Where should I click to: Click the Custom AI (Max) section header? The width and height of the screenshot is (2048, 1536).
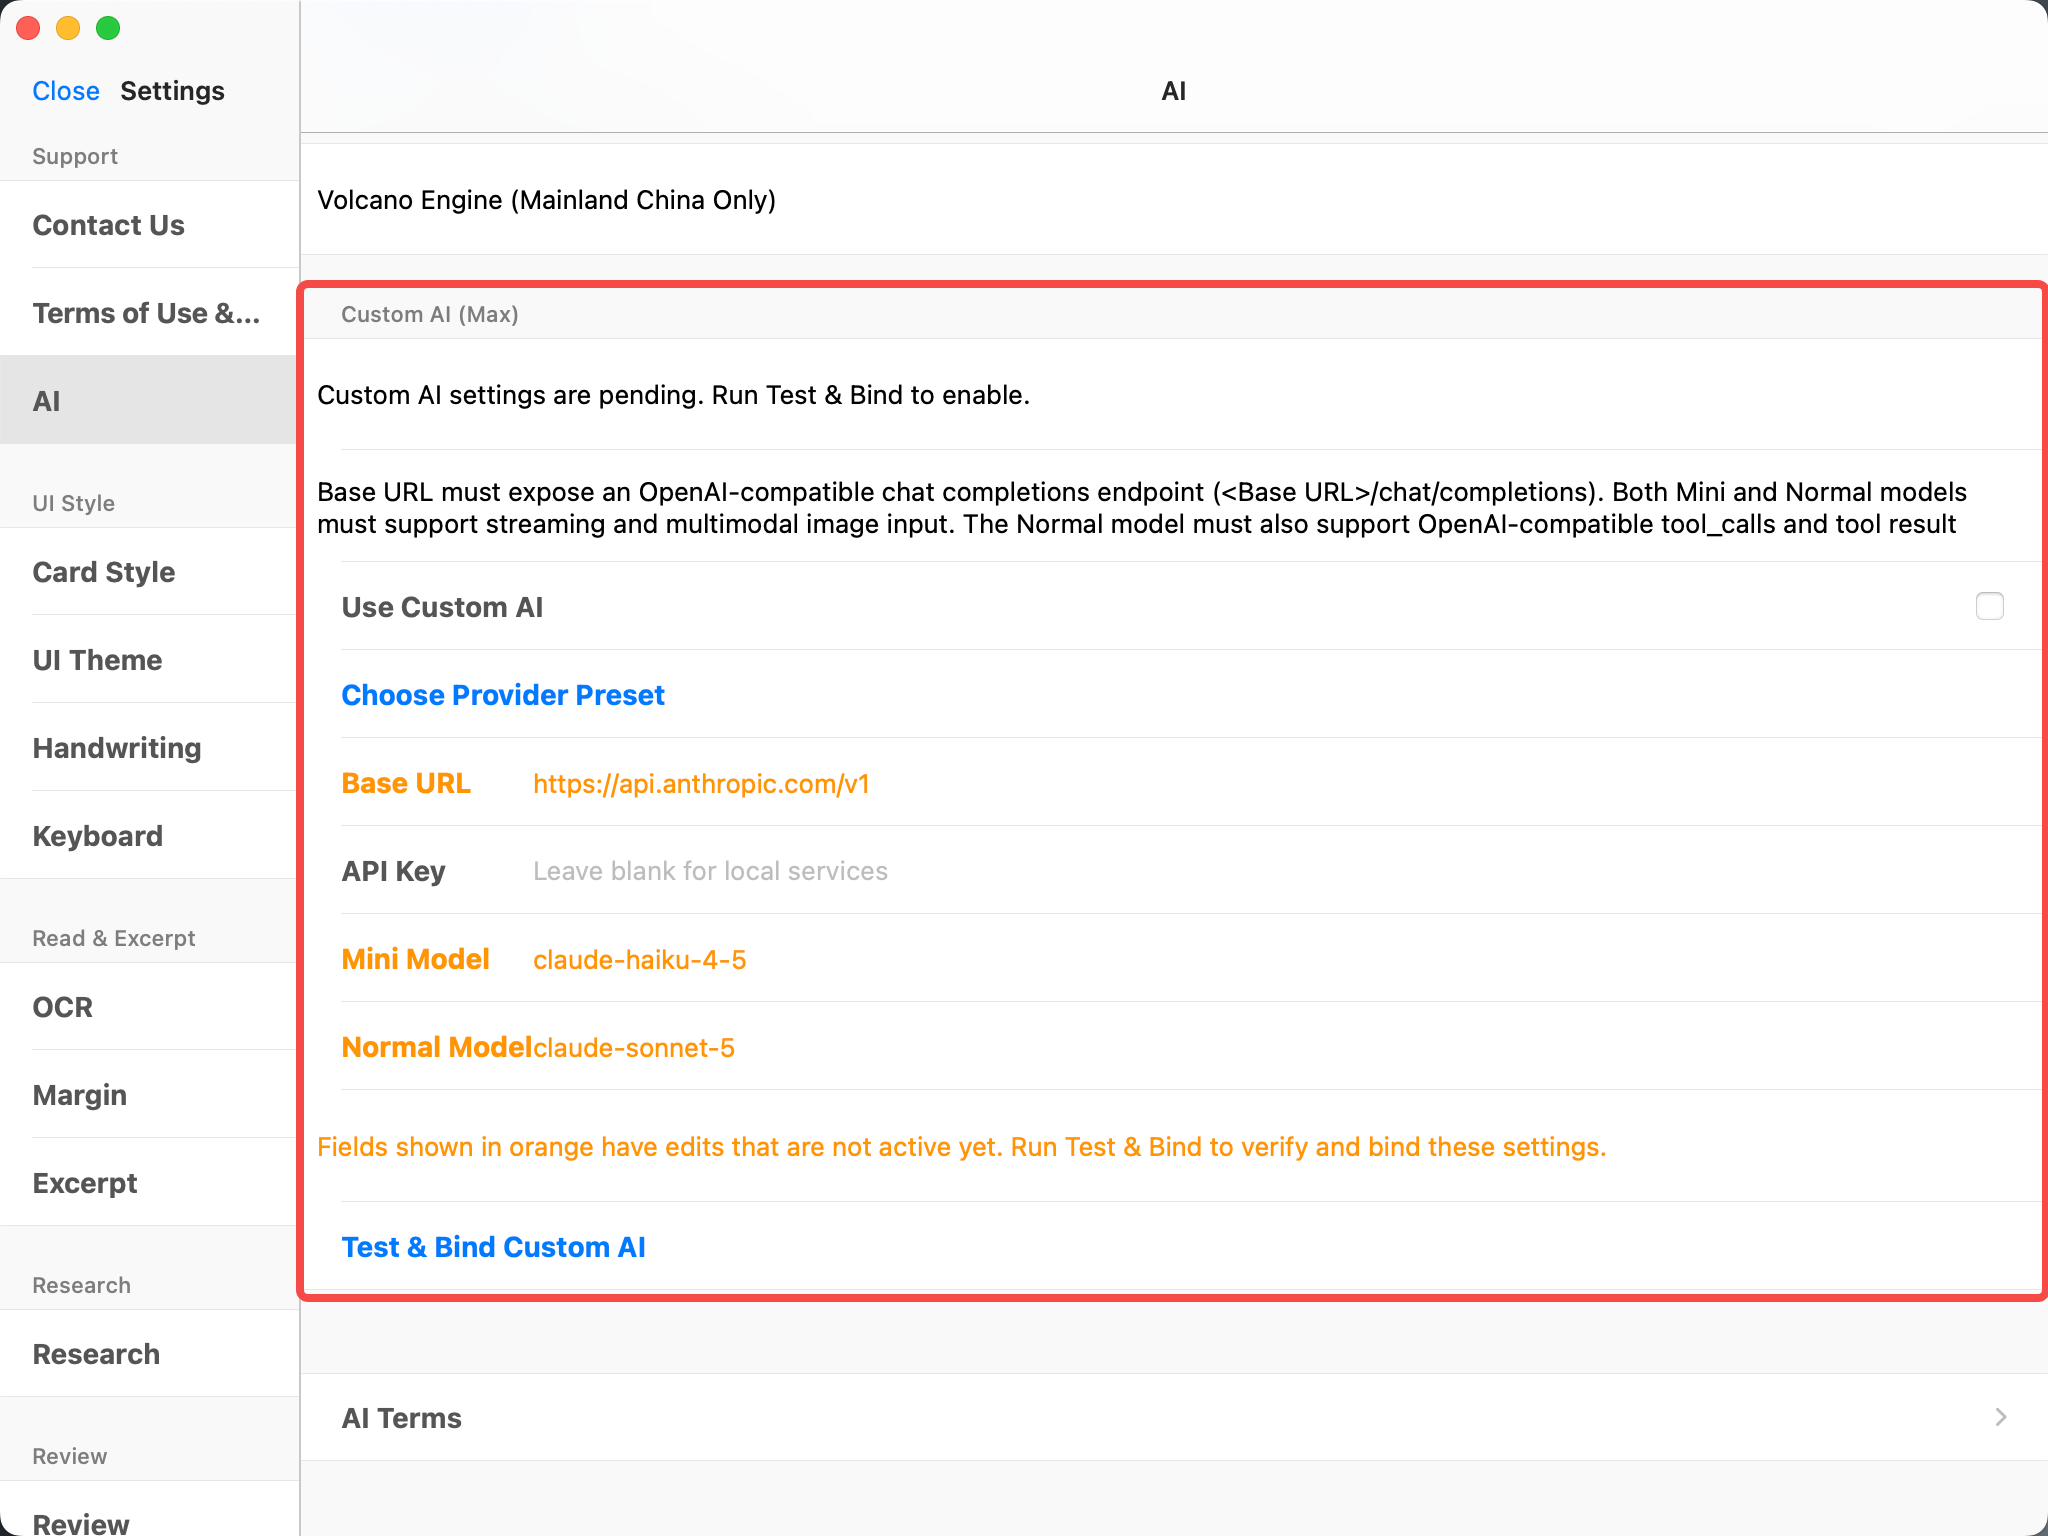(x=429, y=314)
